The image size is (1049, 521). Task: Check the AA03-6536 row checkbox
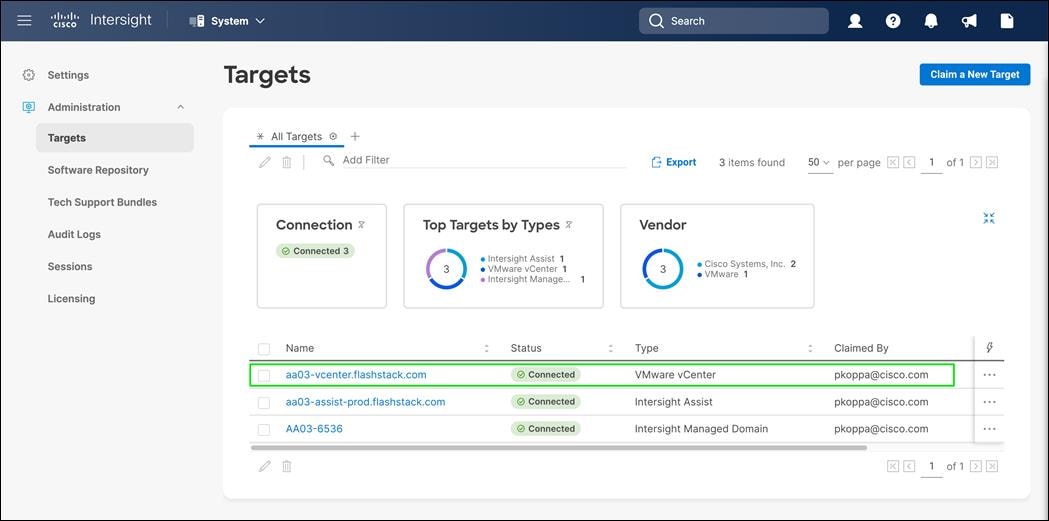pos(264,429)
